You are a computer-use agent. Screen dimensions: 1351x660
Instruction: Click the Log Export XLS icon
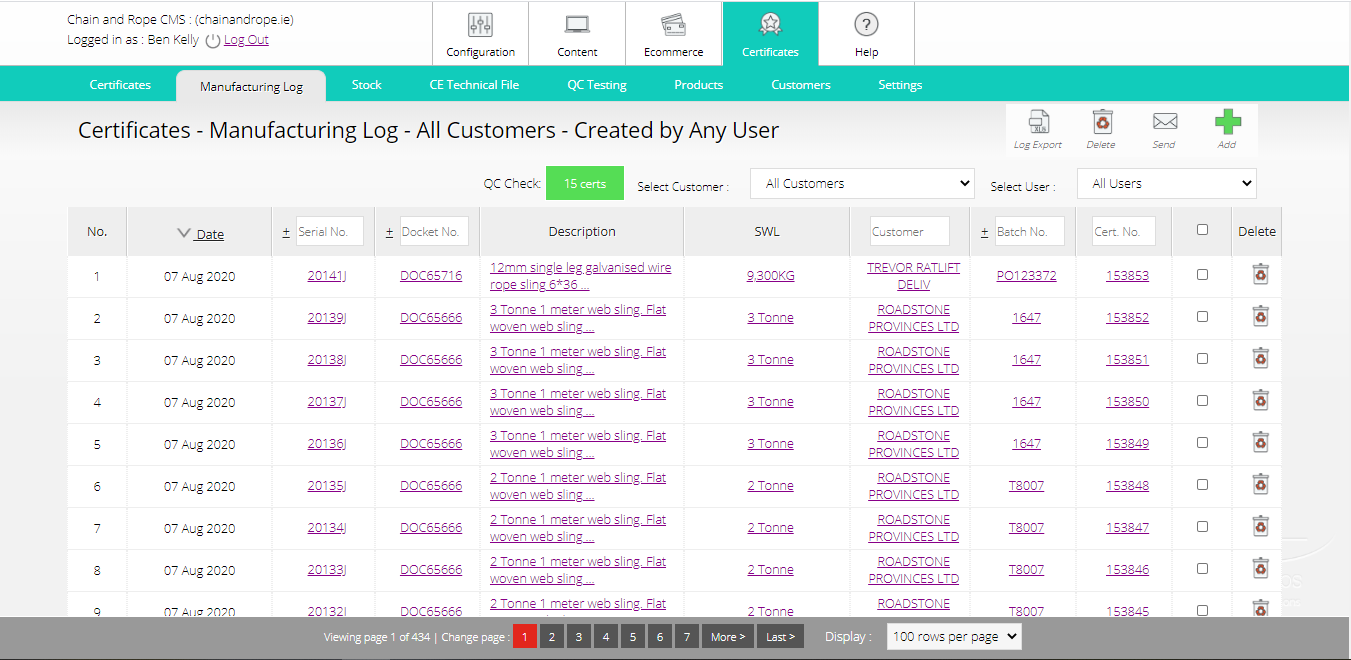click(1038, 123)
